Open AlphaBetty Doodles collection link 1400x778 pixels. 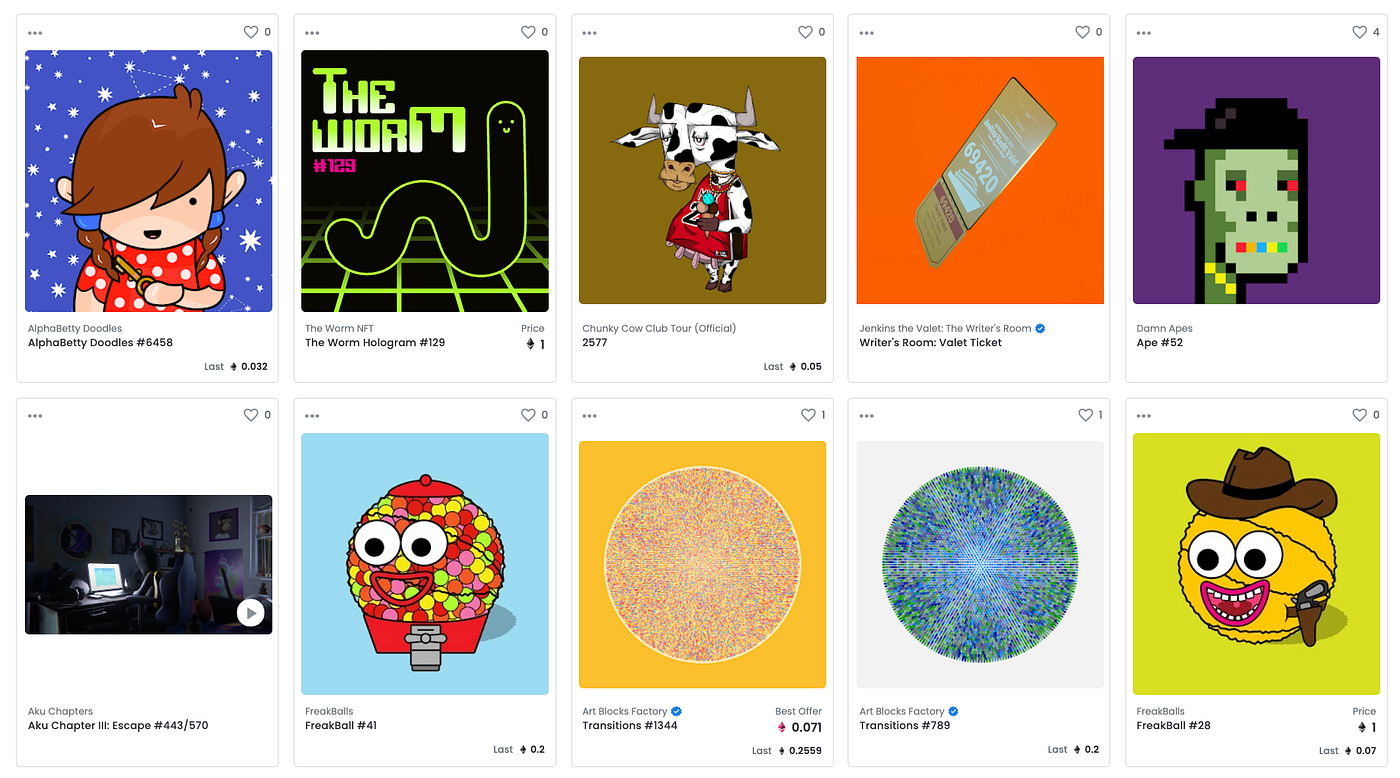pos(75,328)
